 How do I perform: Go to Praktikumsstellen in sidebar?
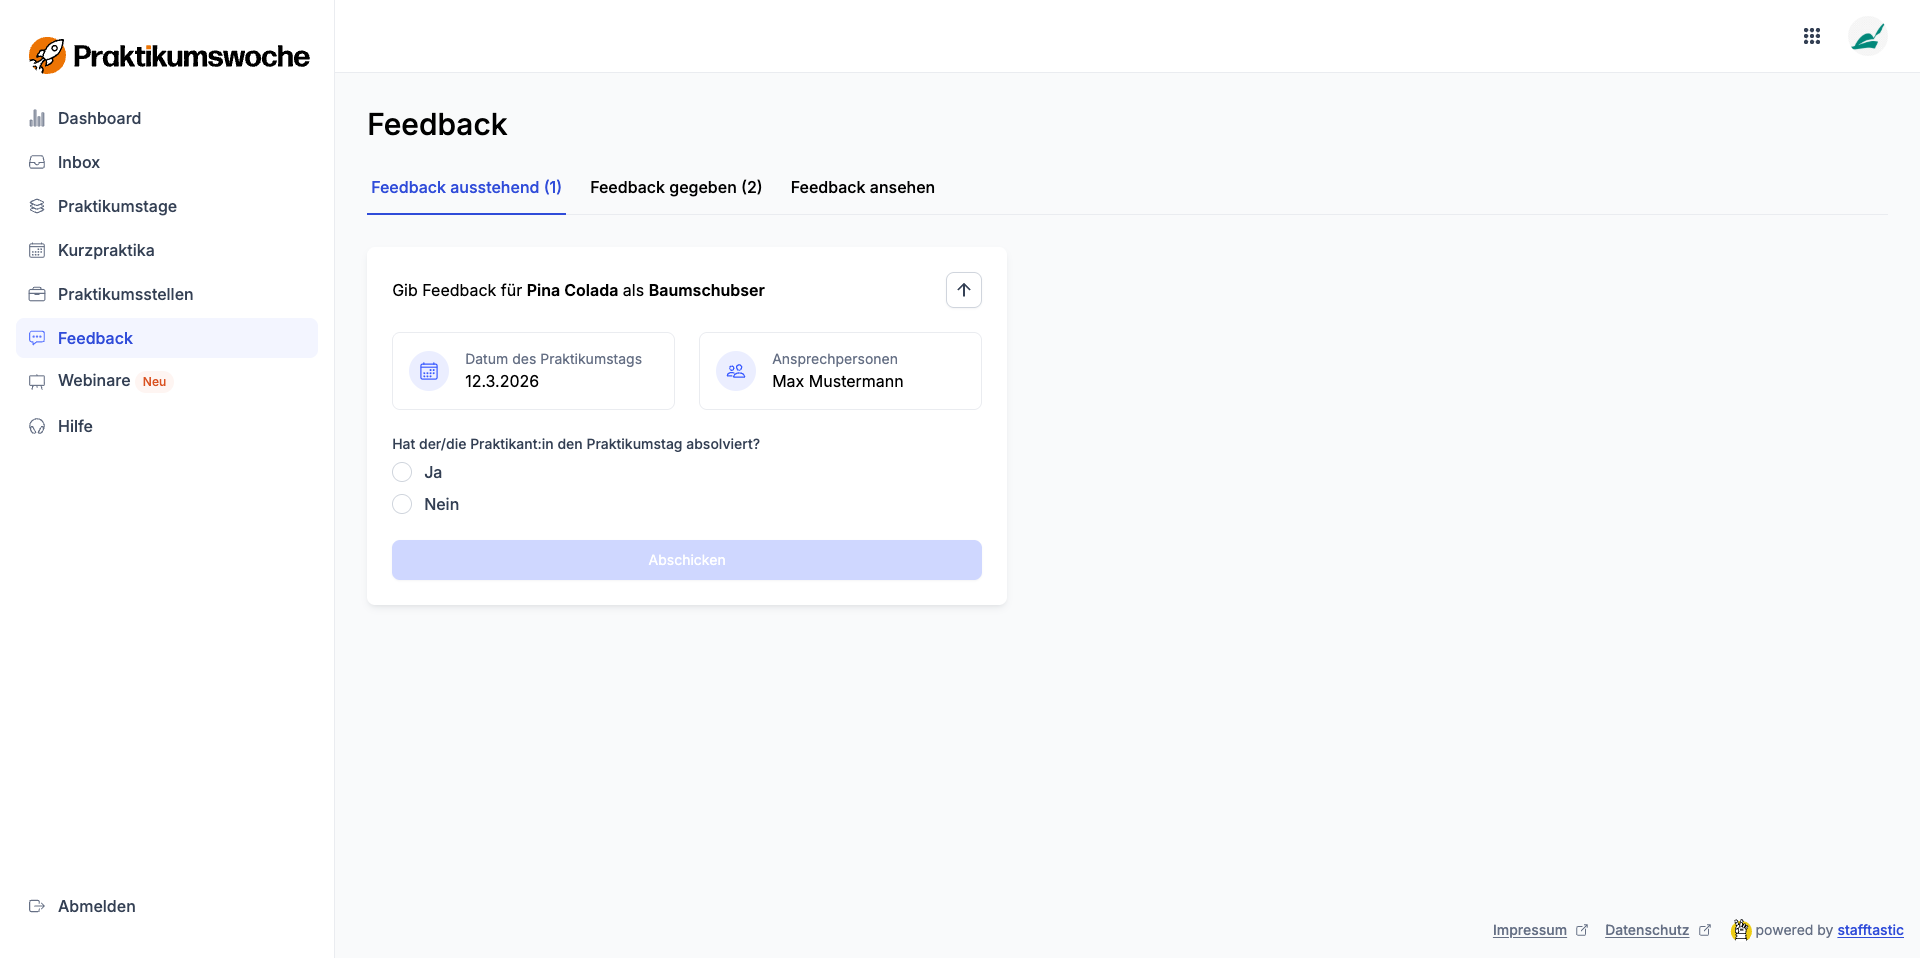[x=125, y=294]
